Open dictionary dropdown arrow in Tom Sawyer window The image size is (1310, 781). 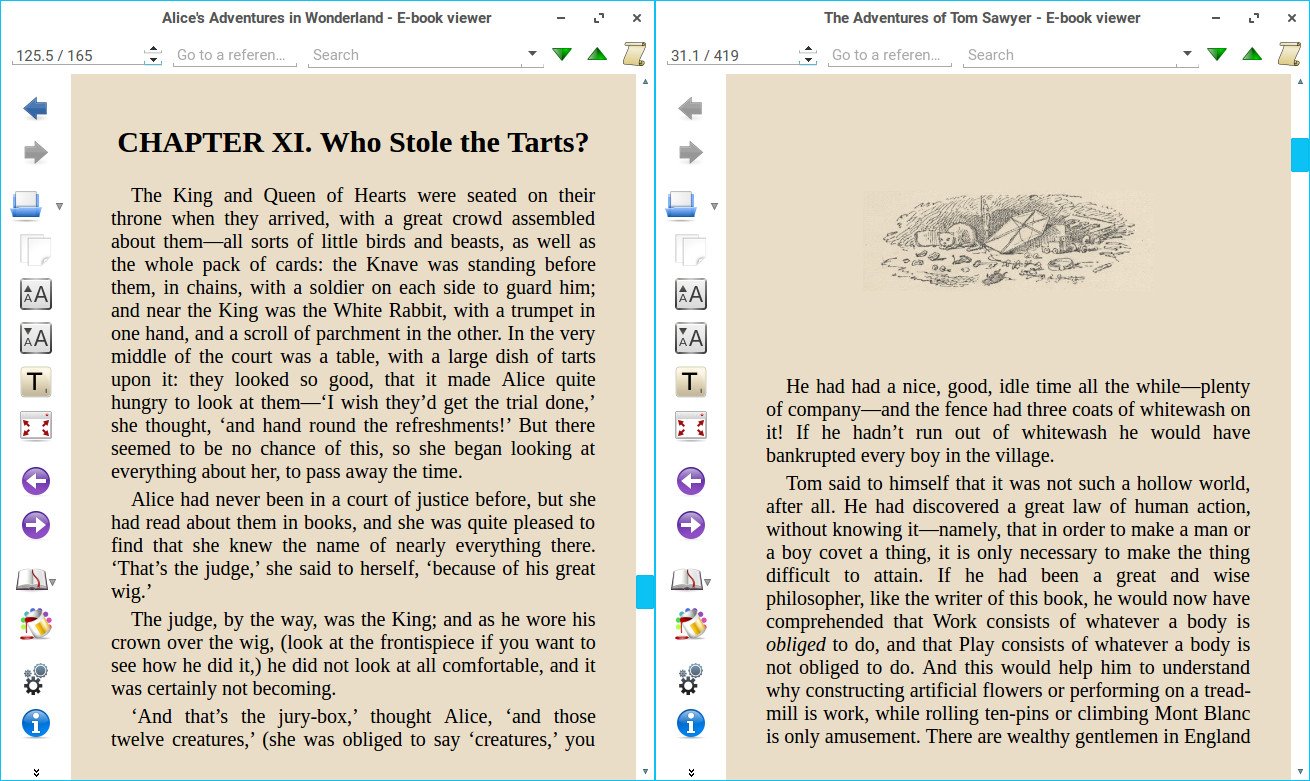click(708, 582)
